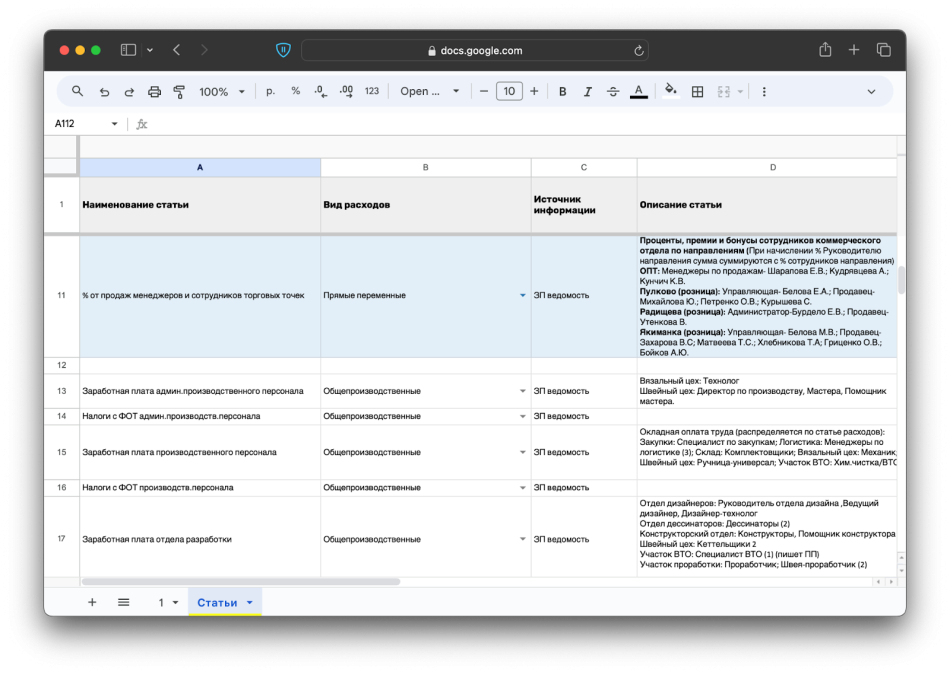
Task: Print the spreadsheet
Action: pyautogui.click(x=154, y=91)
